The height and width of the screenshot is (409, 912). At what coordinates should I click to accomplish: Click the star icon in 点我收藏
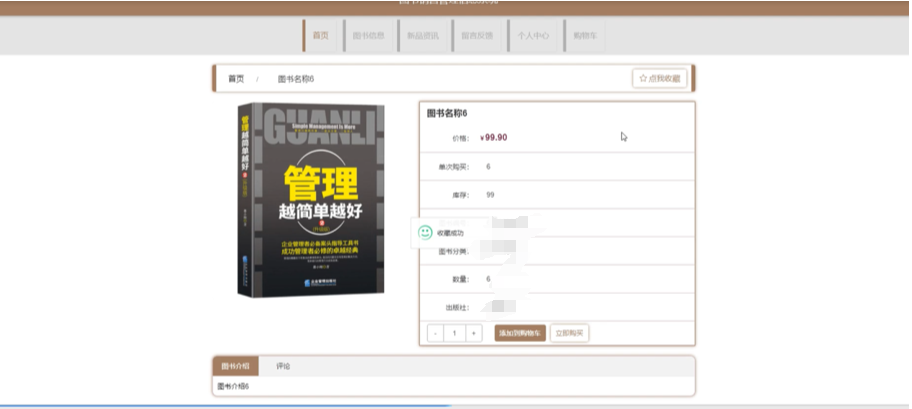[x=643, y=78]
